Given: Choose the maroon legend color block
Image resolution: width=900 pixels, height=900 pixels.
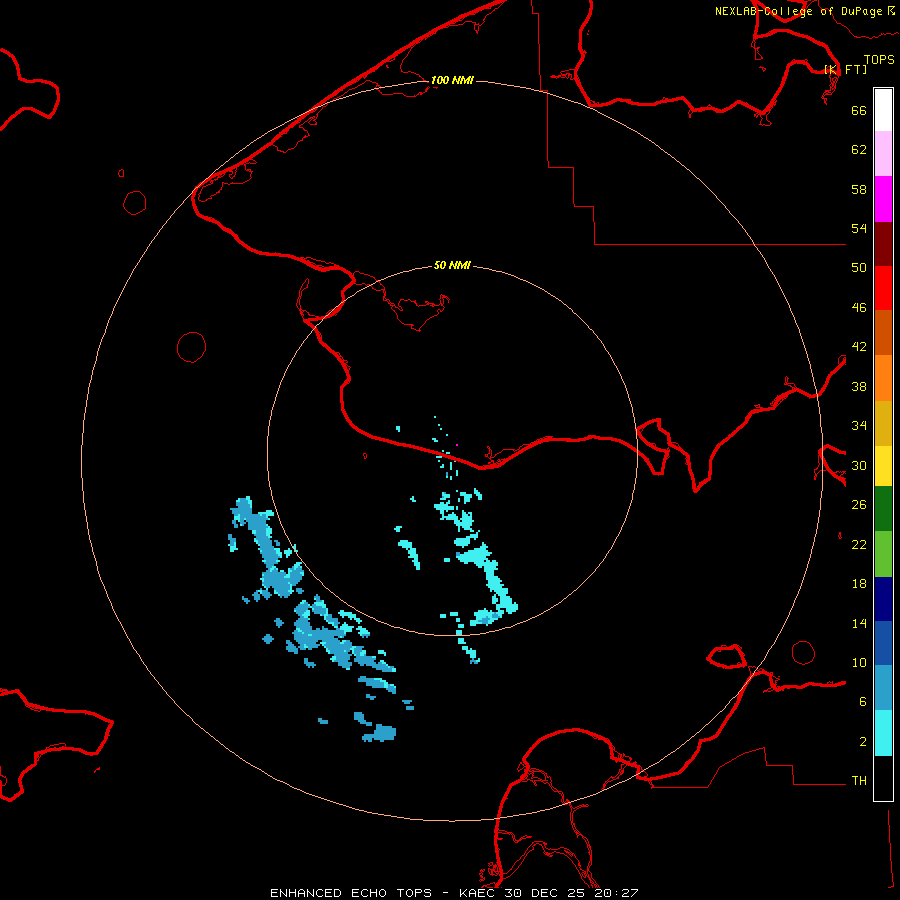Looking at the screenshot, I should pyautogui.click(x=883, y=244).
